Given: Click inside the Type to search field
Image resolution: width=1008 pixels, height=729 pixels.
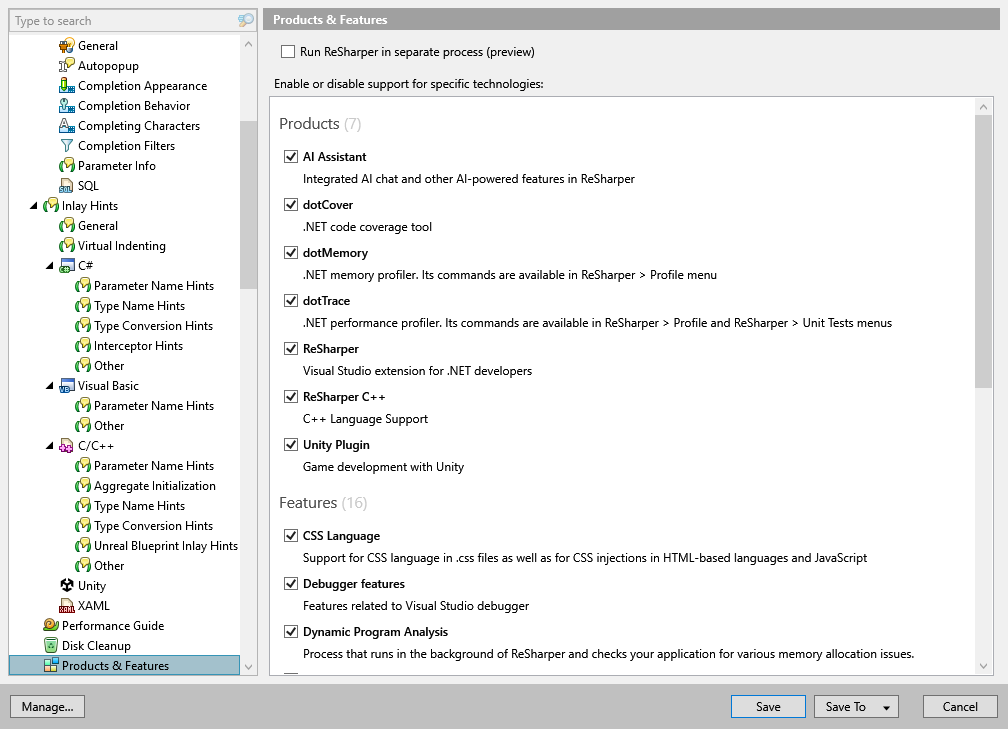Looking at the screenshot, I should coord(110,20).
